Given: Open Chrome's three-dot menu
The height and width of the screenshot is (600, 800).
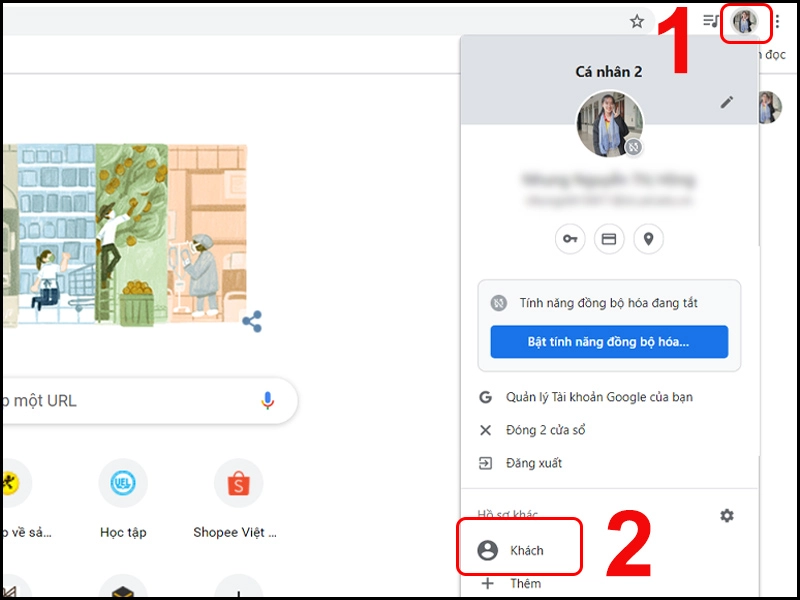Looking at the screenshot, I should pyautogui.click(x=777, y=21).
